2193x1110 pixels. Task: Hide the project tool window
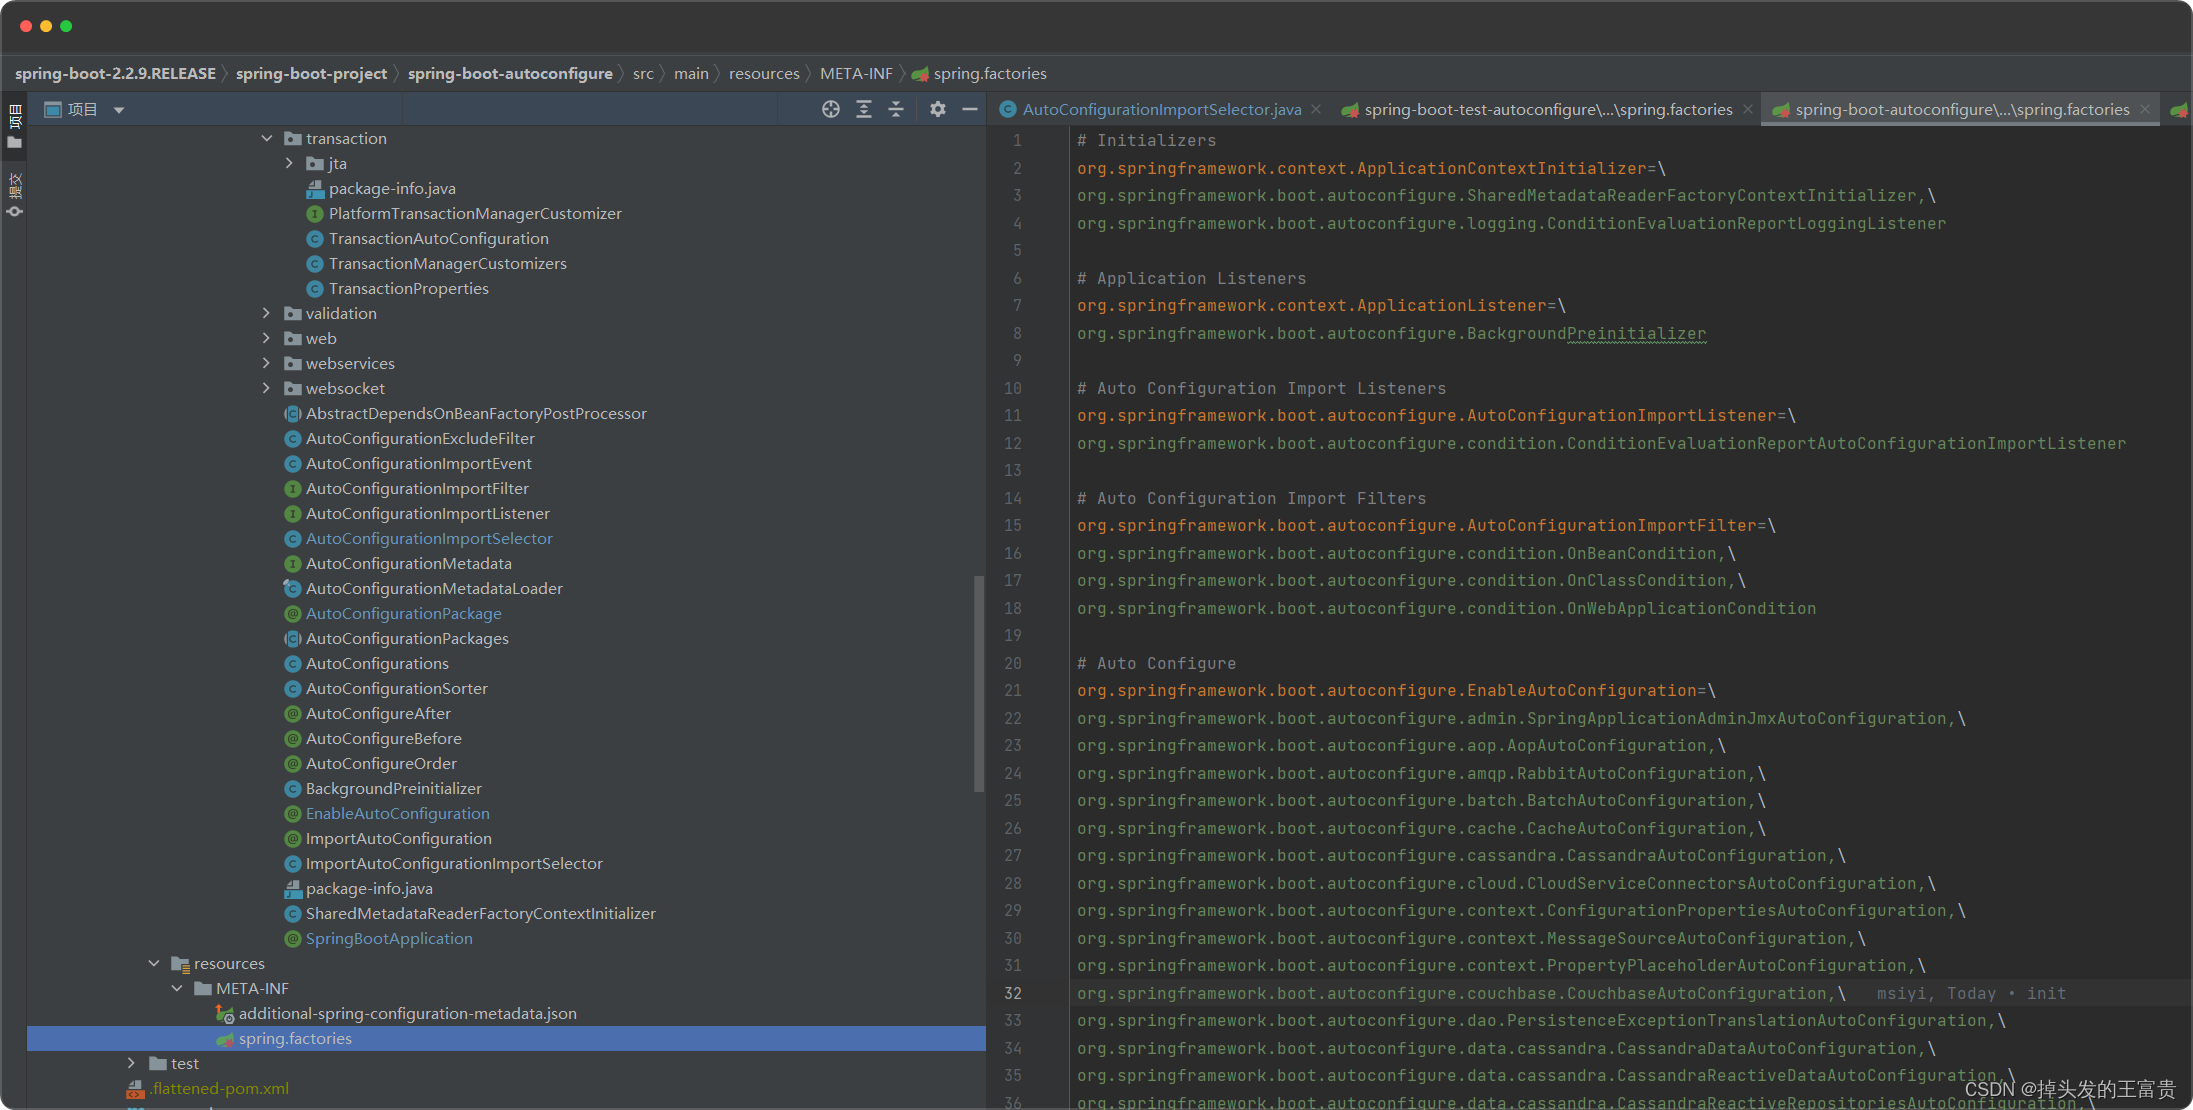pyautogui.click(x=970, y=109)
